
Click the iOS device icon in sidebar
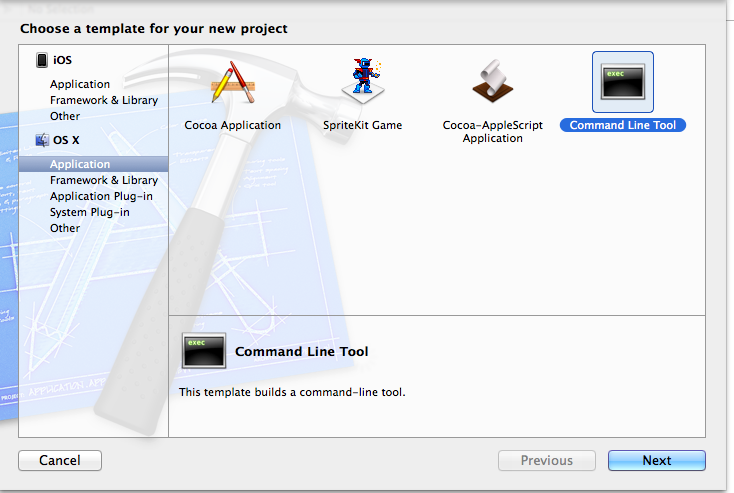(x=42, y=60)
